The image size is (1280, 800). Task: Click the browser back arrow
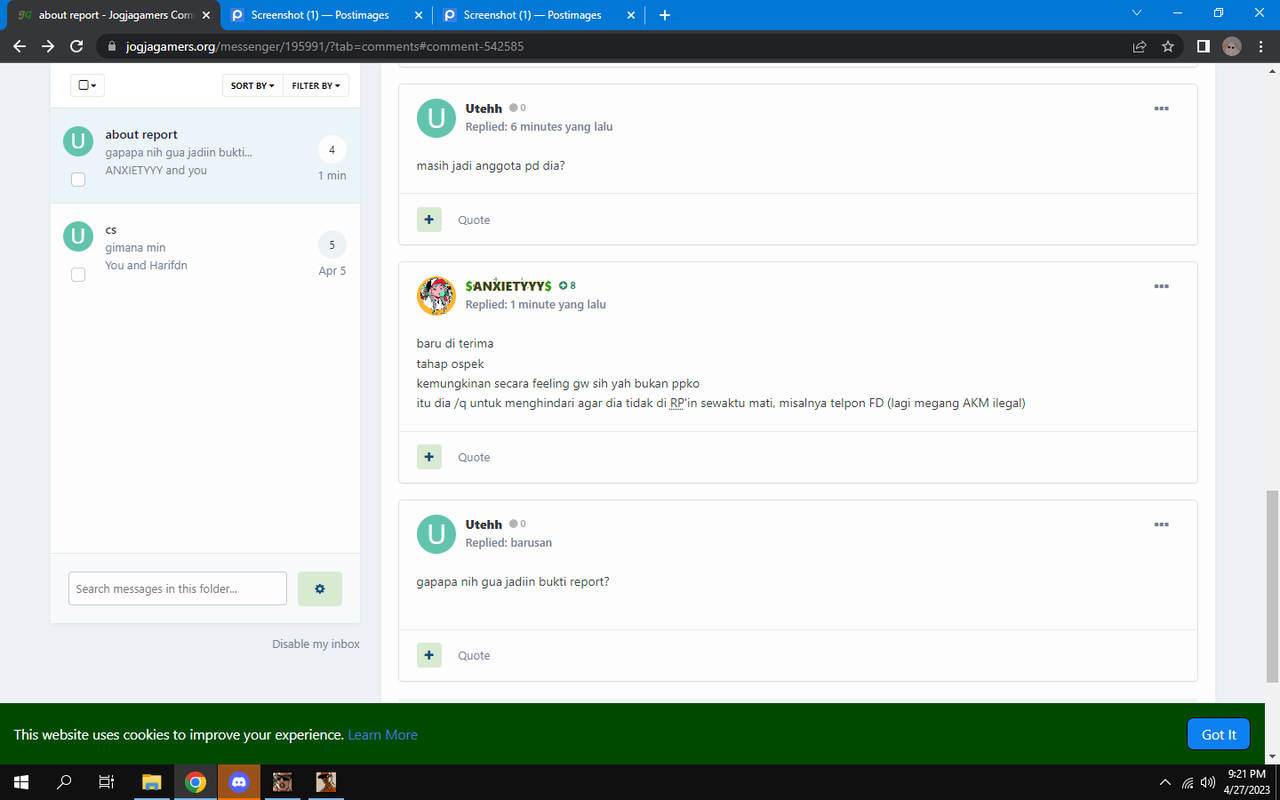pyautogui.click(x=20, y=46)
